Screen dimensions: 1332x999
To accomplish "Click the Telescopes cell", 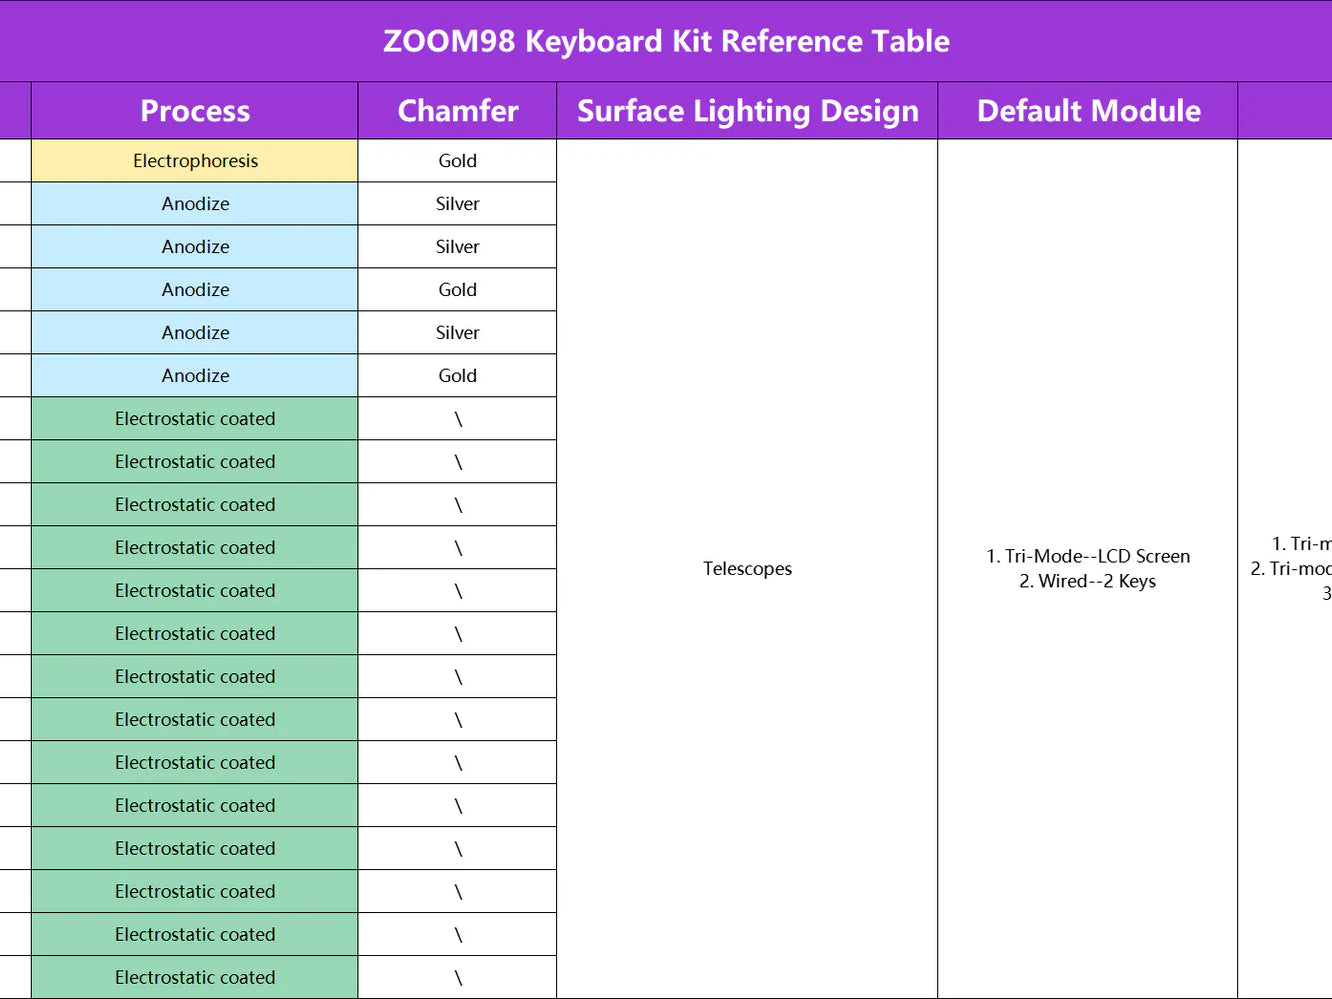I will pyautogui.click(x=747, y=569).
